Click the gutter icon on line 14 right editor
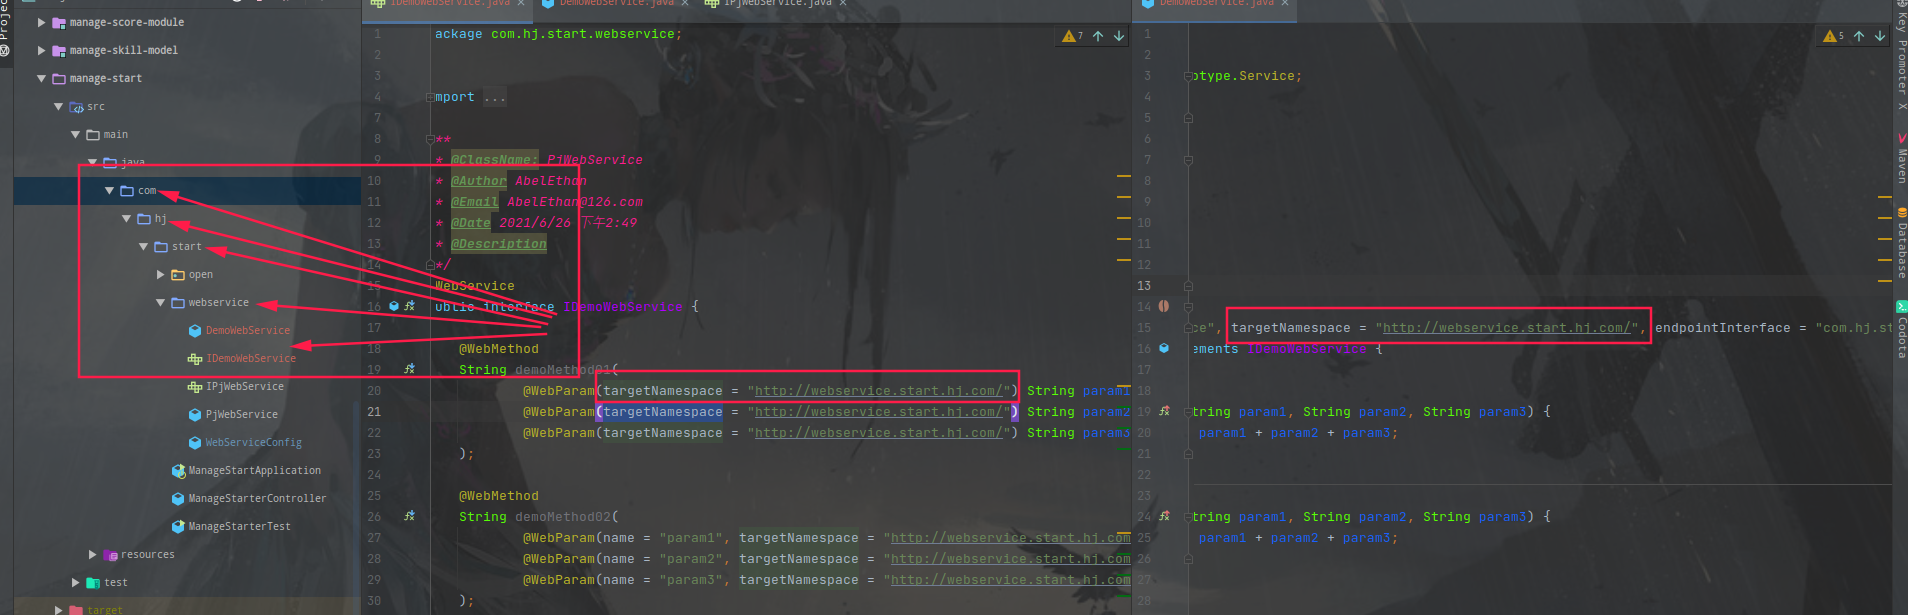 click(1164, 306)
